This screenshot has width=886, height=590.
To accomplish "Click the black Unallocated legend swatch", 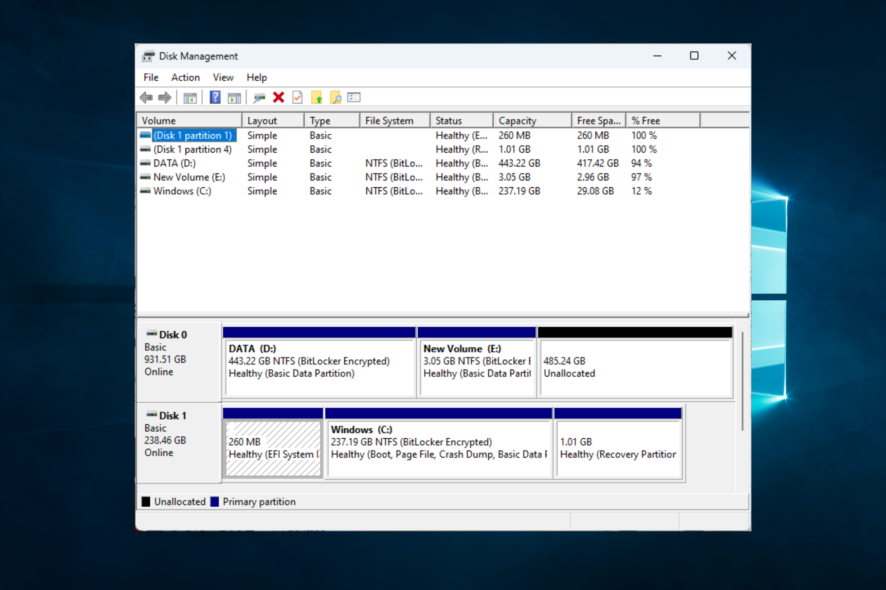I will pyautogui.click(x=146, y=502).
